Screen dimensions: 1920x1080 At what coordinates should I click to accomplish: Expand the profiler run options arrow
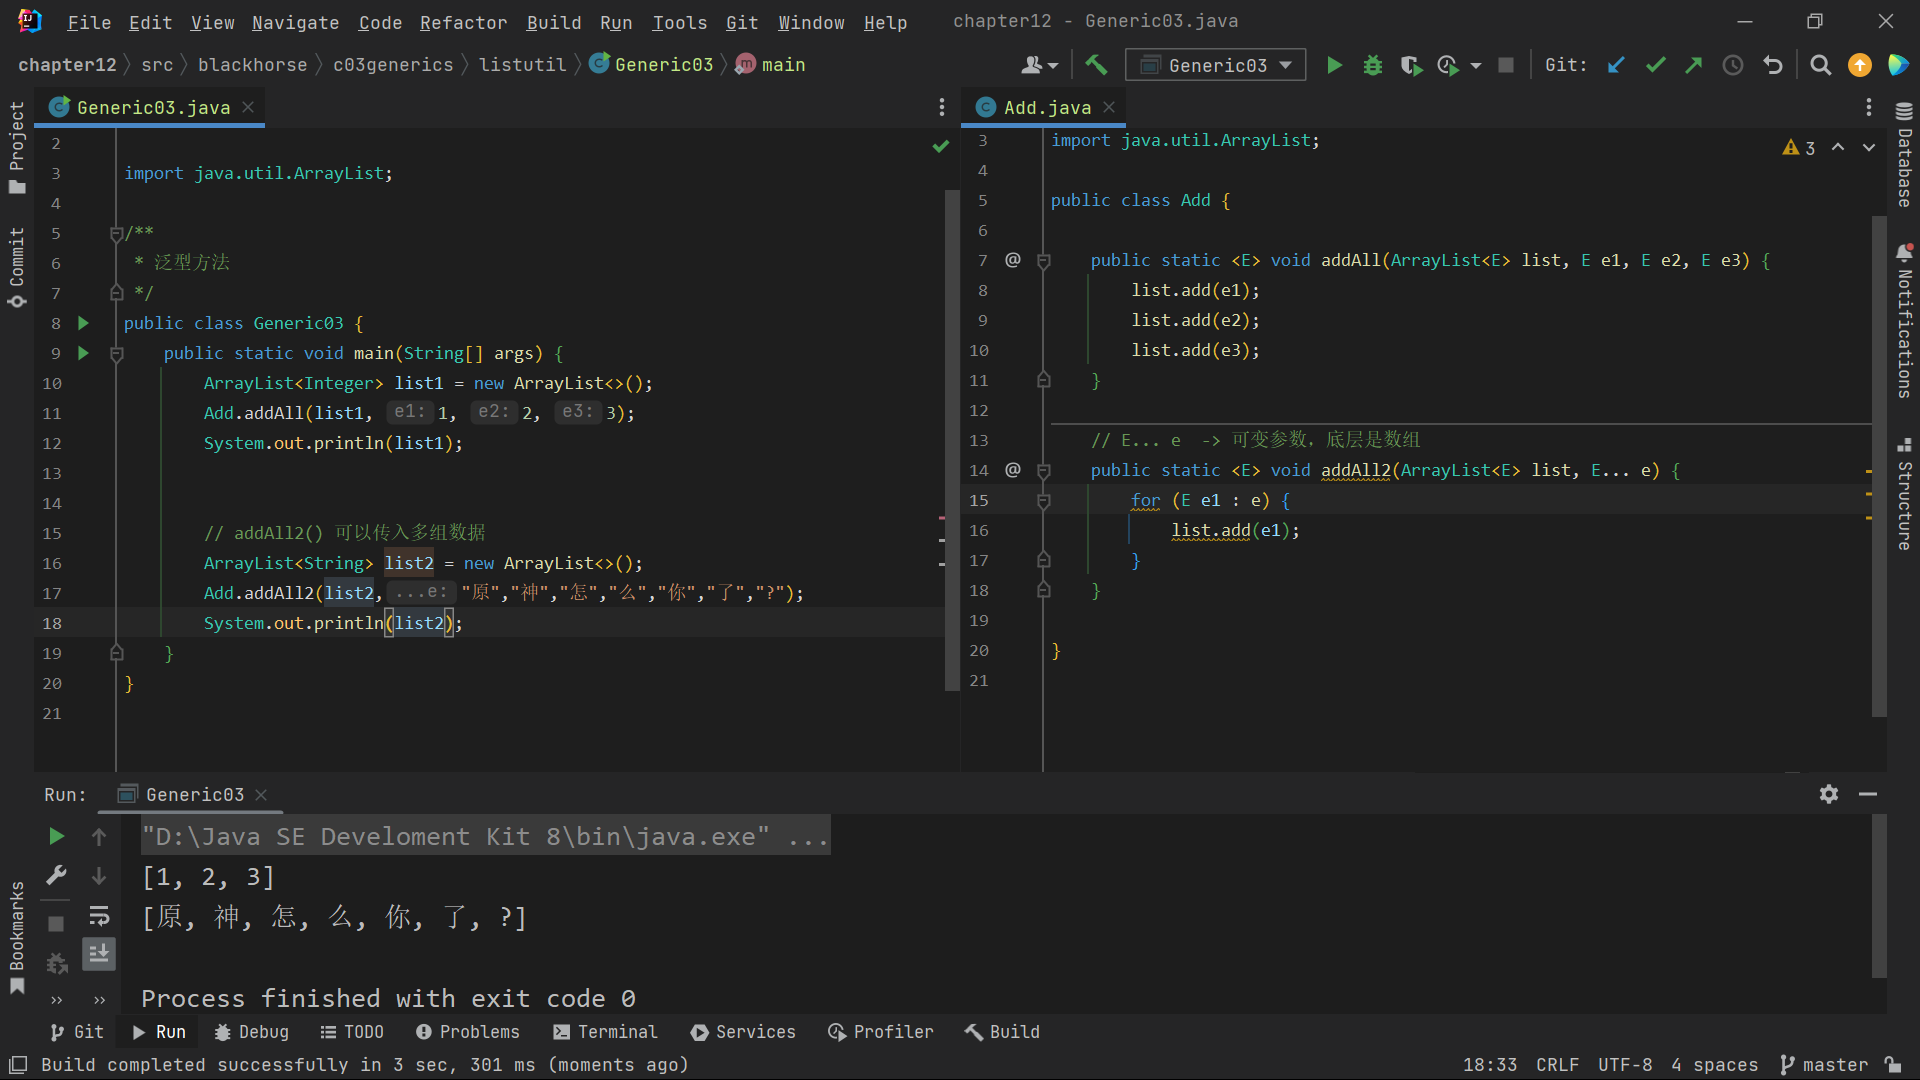[1476, 65]
